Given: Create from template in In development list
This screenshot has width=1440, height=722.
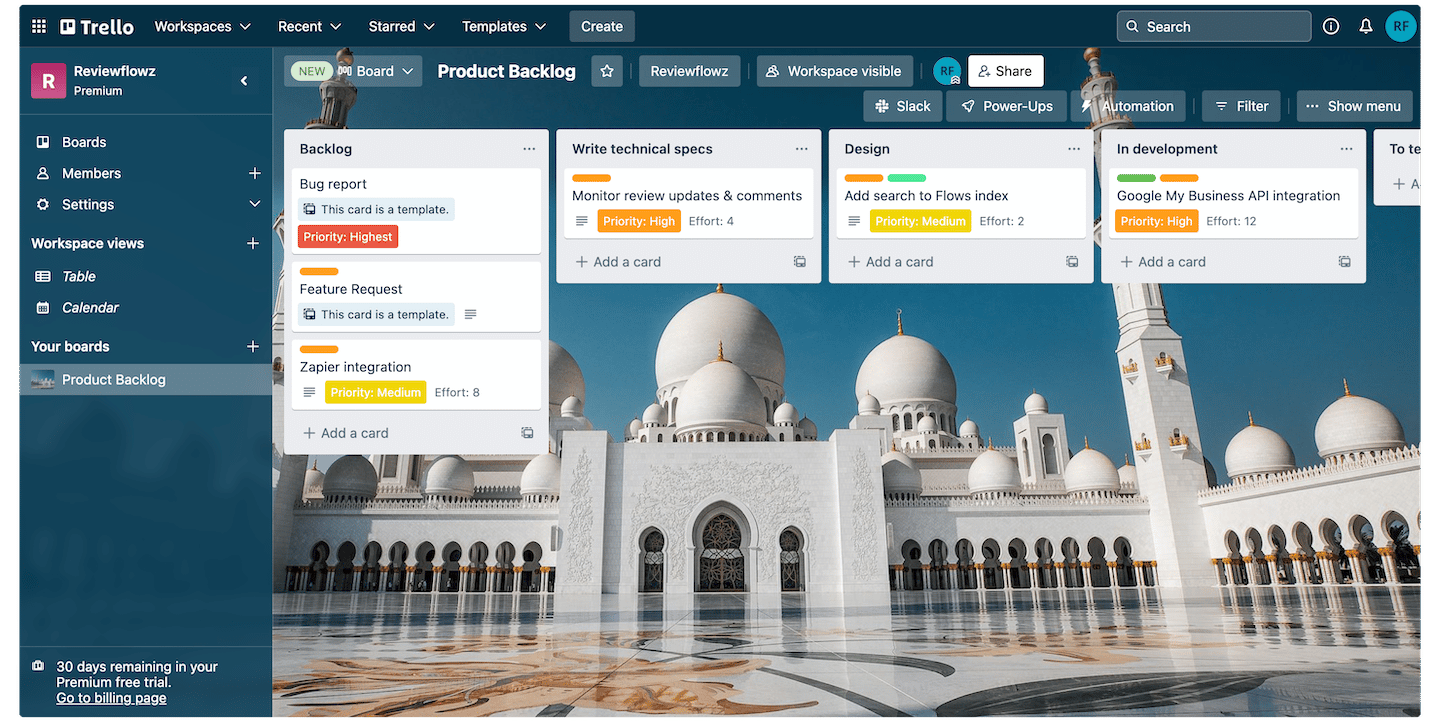Looking at the screenshot, I should (x=1345, y=262).
